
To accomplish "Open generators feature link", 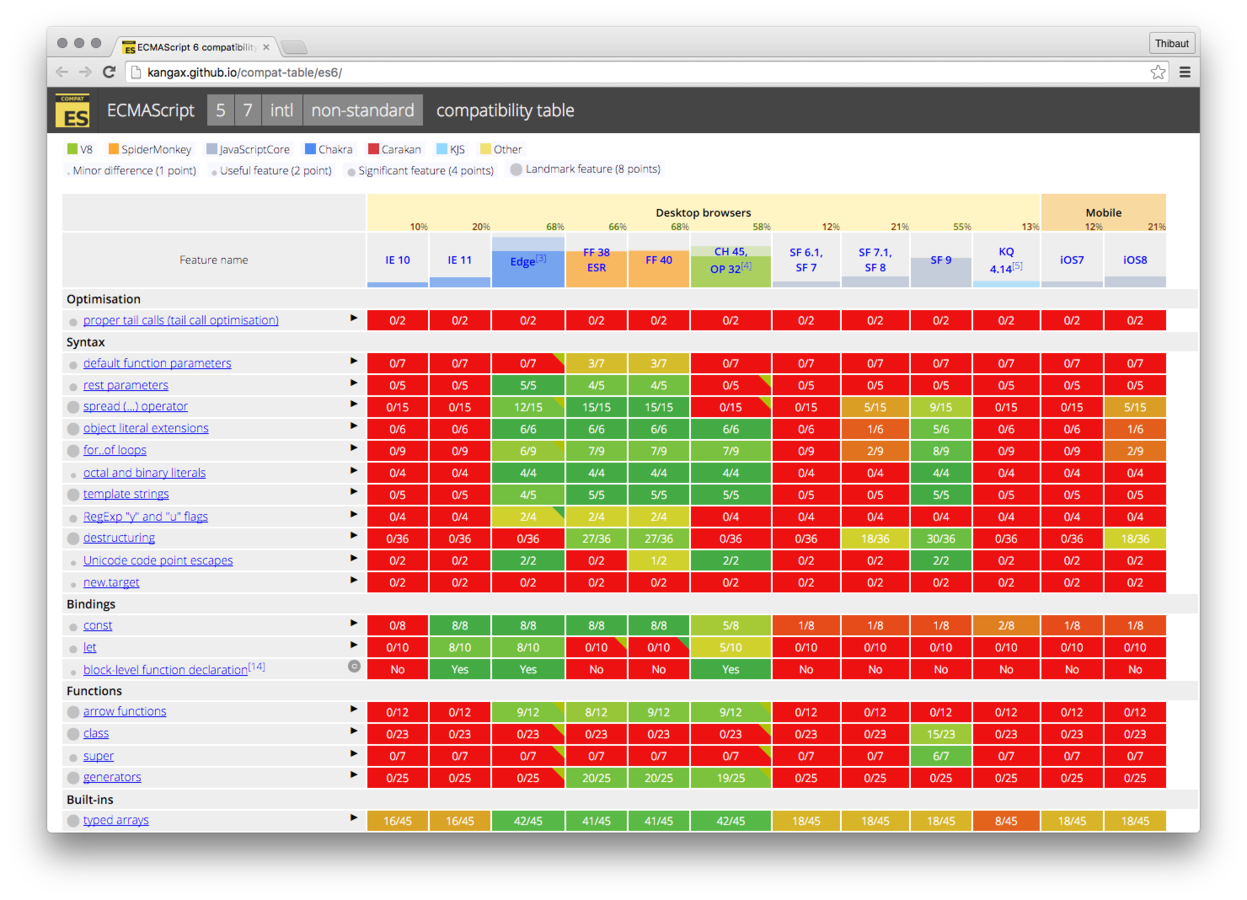I will [x=112, y=777].
